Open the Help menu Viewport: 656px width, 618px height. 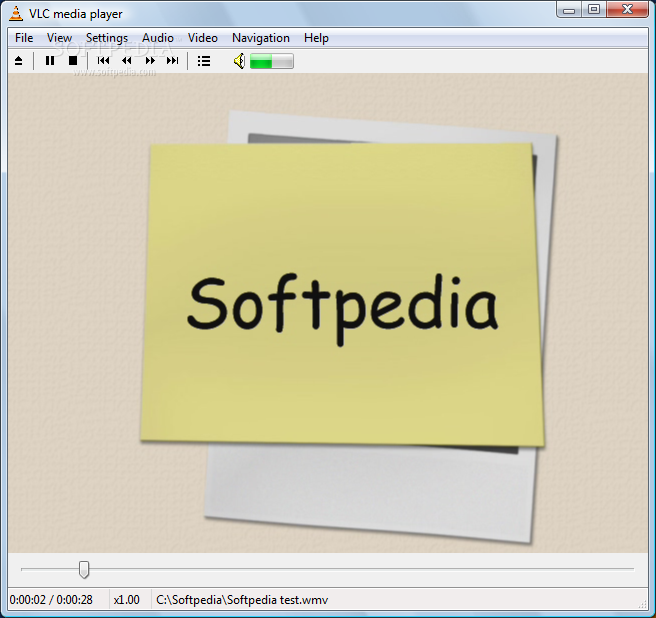tap(316, 38)
